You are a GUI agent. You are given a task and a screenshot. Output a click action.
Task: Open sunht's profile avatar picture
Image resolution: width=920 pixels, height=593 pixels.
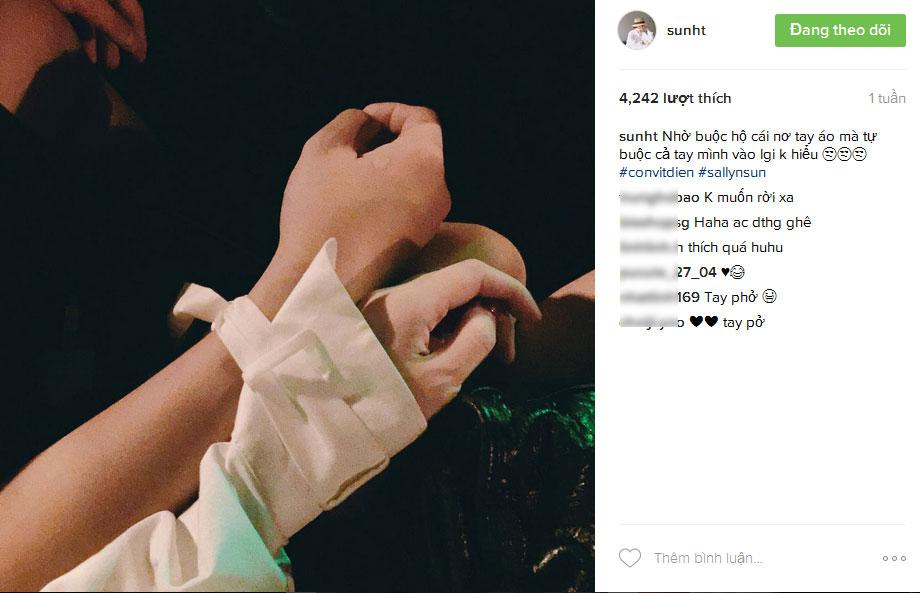[x=637, y=30]
